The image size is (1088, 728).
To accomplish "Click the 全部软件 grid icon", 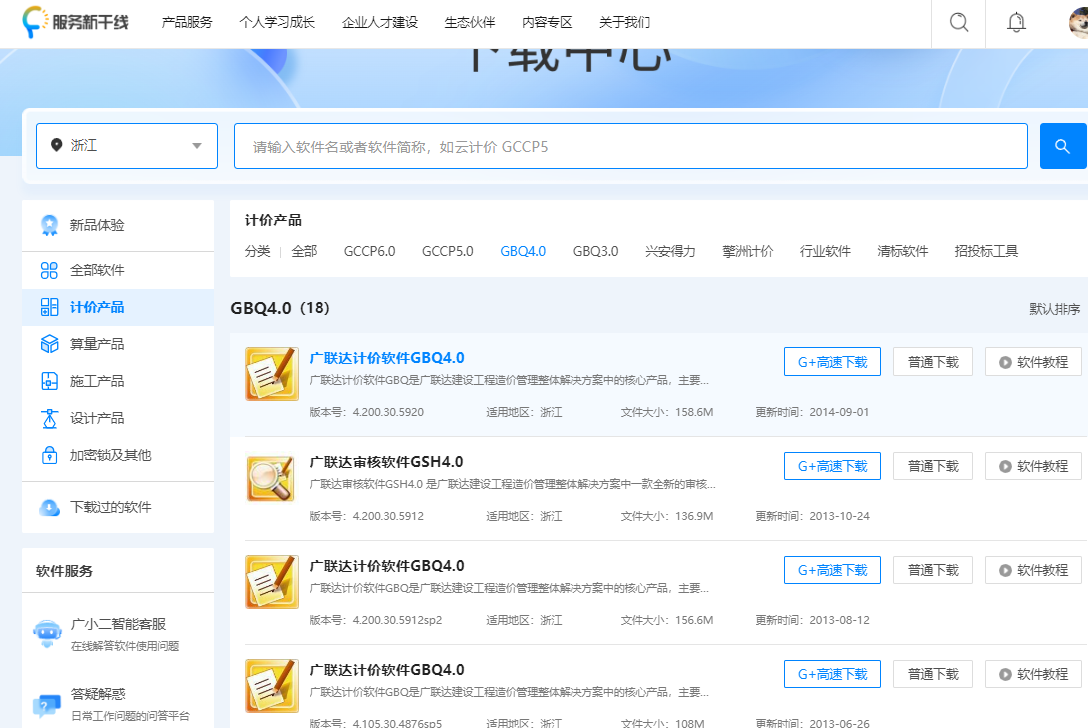I will tap(49, 270).
